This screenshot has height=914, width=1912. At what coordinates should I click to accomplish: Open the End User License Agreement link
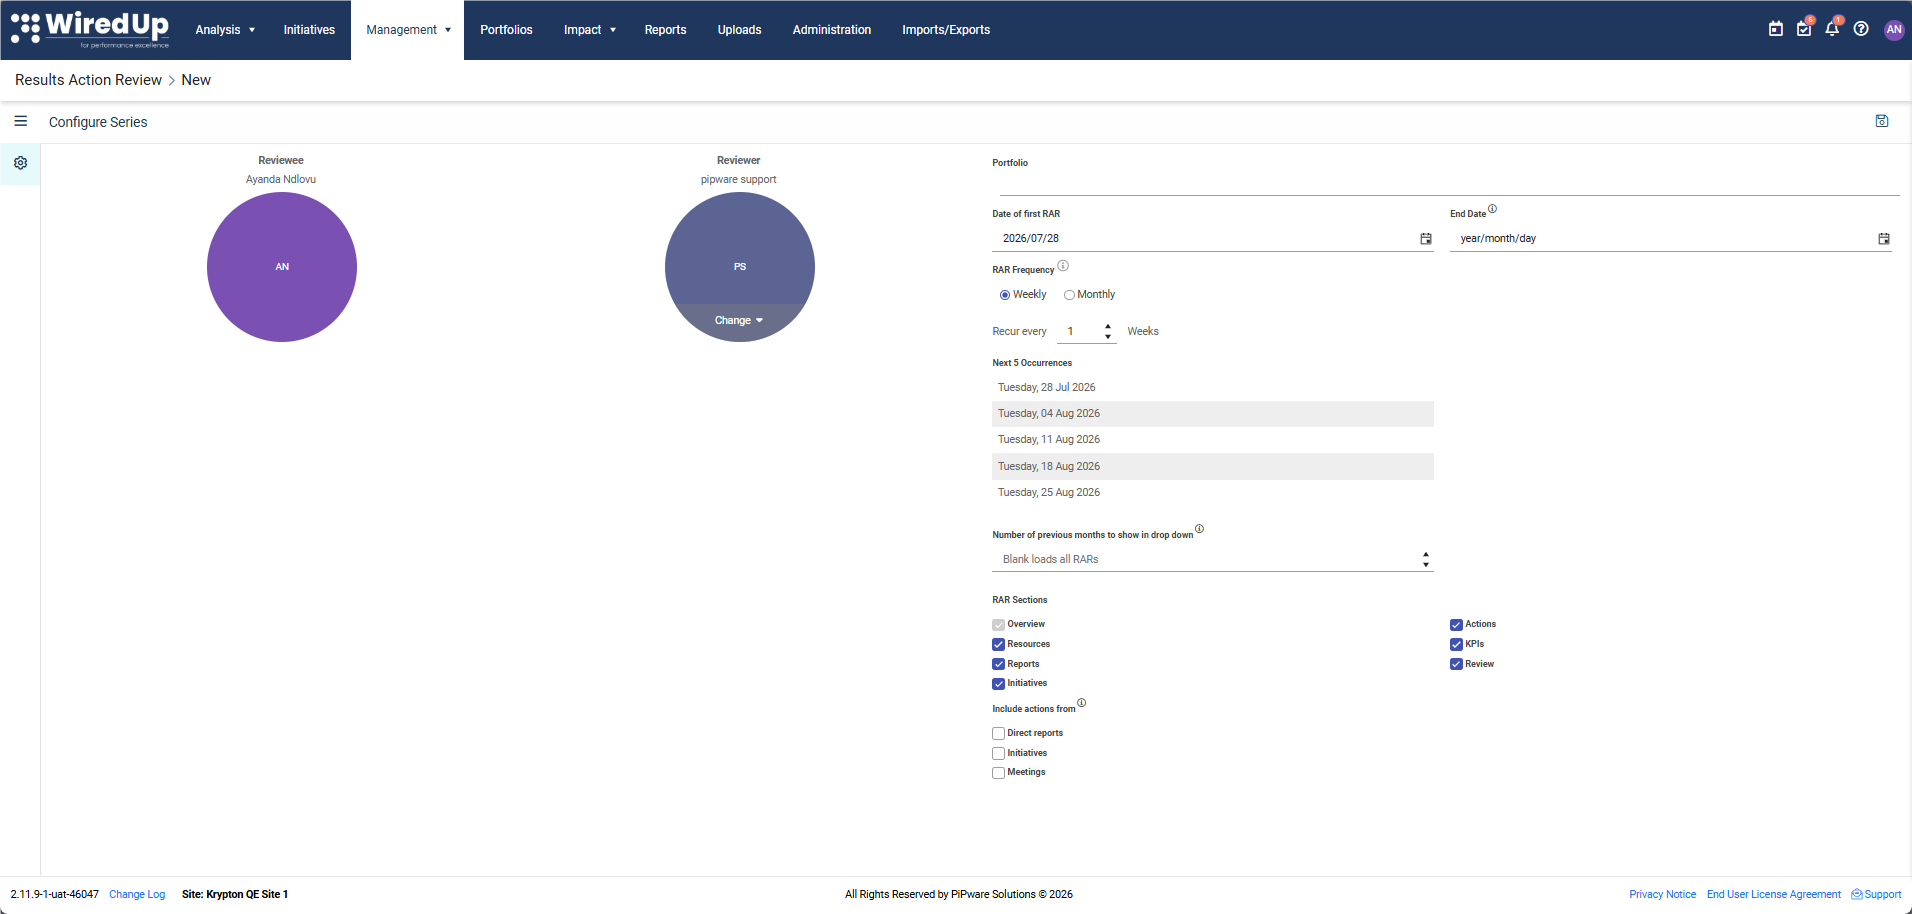pyautogui.click(x=1774, y=894)
